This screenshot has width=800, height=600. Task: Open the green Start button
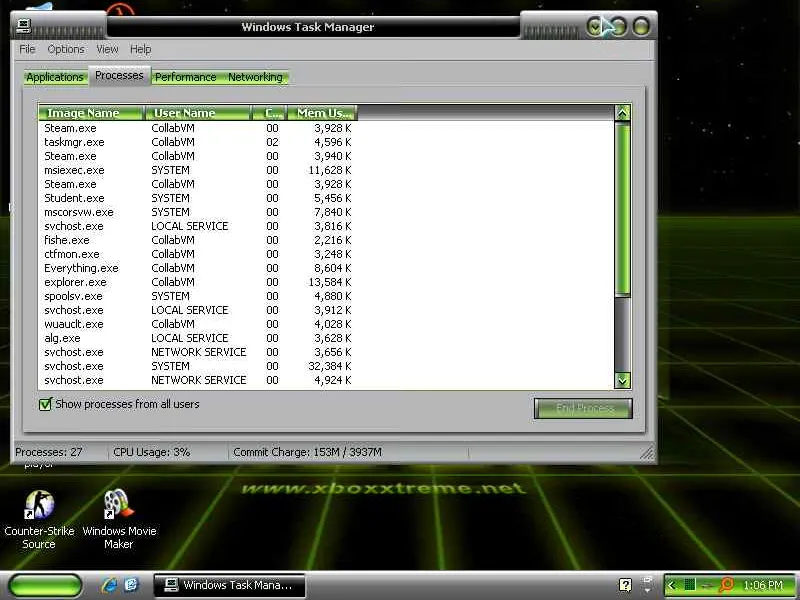point(45,585)
